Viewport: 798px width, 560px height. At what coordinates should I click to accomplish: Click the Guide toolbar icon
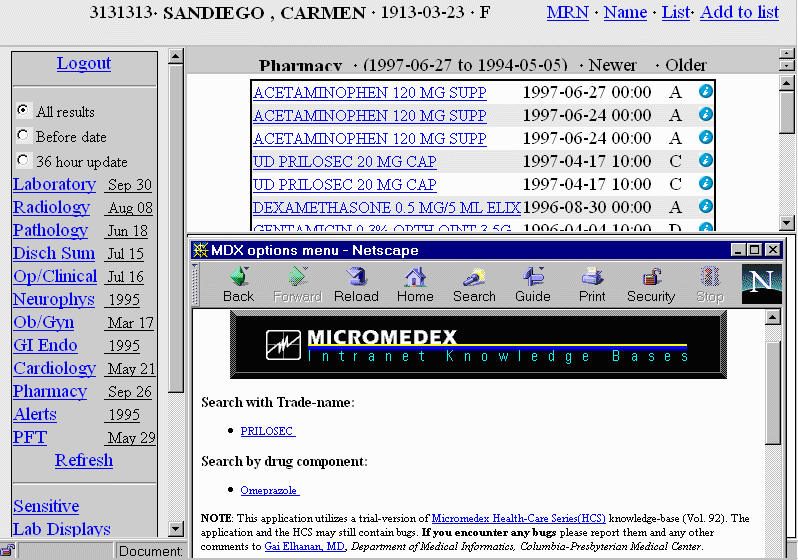(532, 284)
